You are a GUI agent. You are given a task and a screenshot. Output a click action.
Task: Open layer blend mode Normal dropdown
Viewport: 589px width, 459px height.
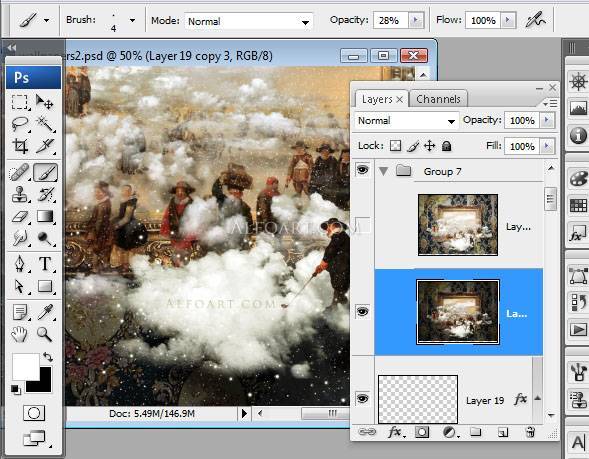406,121
